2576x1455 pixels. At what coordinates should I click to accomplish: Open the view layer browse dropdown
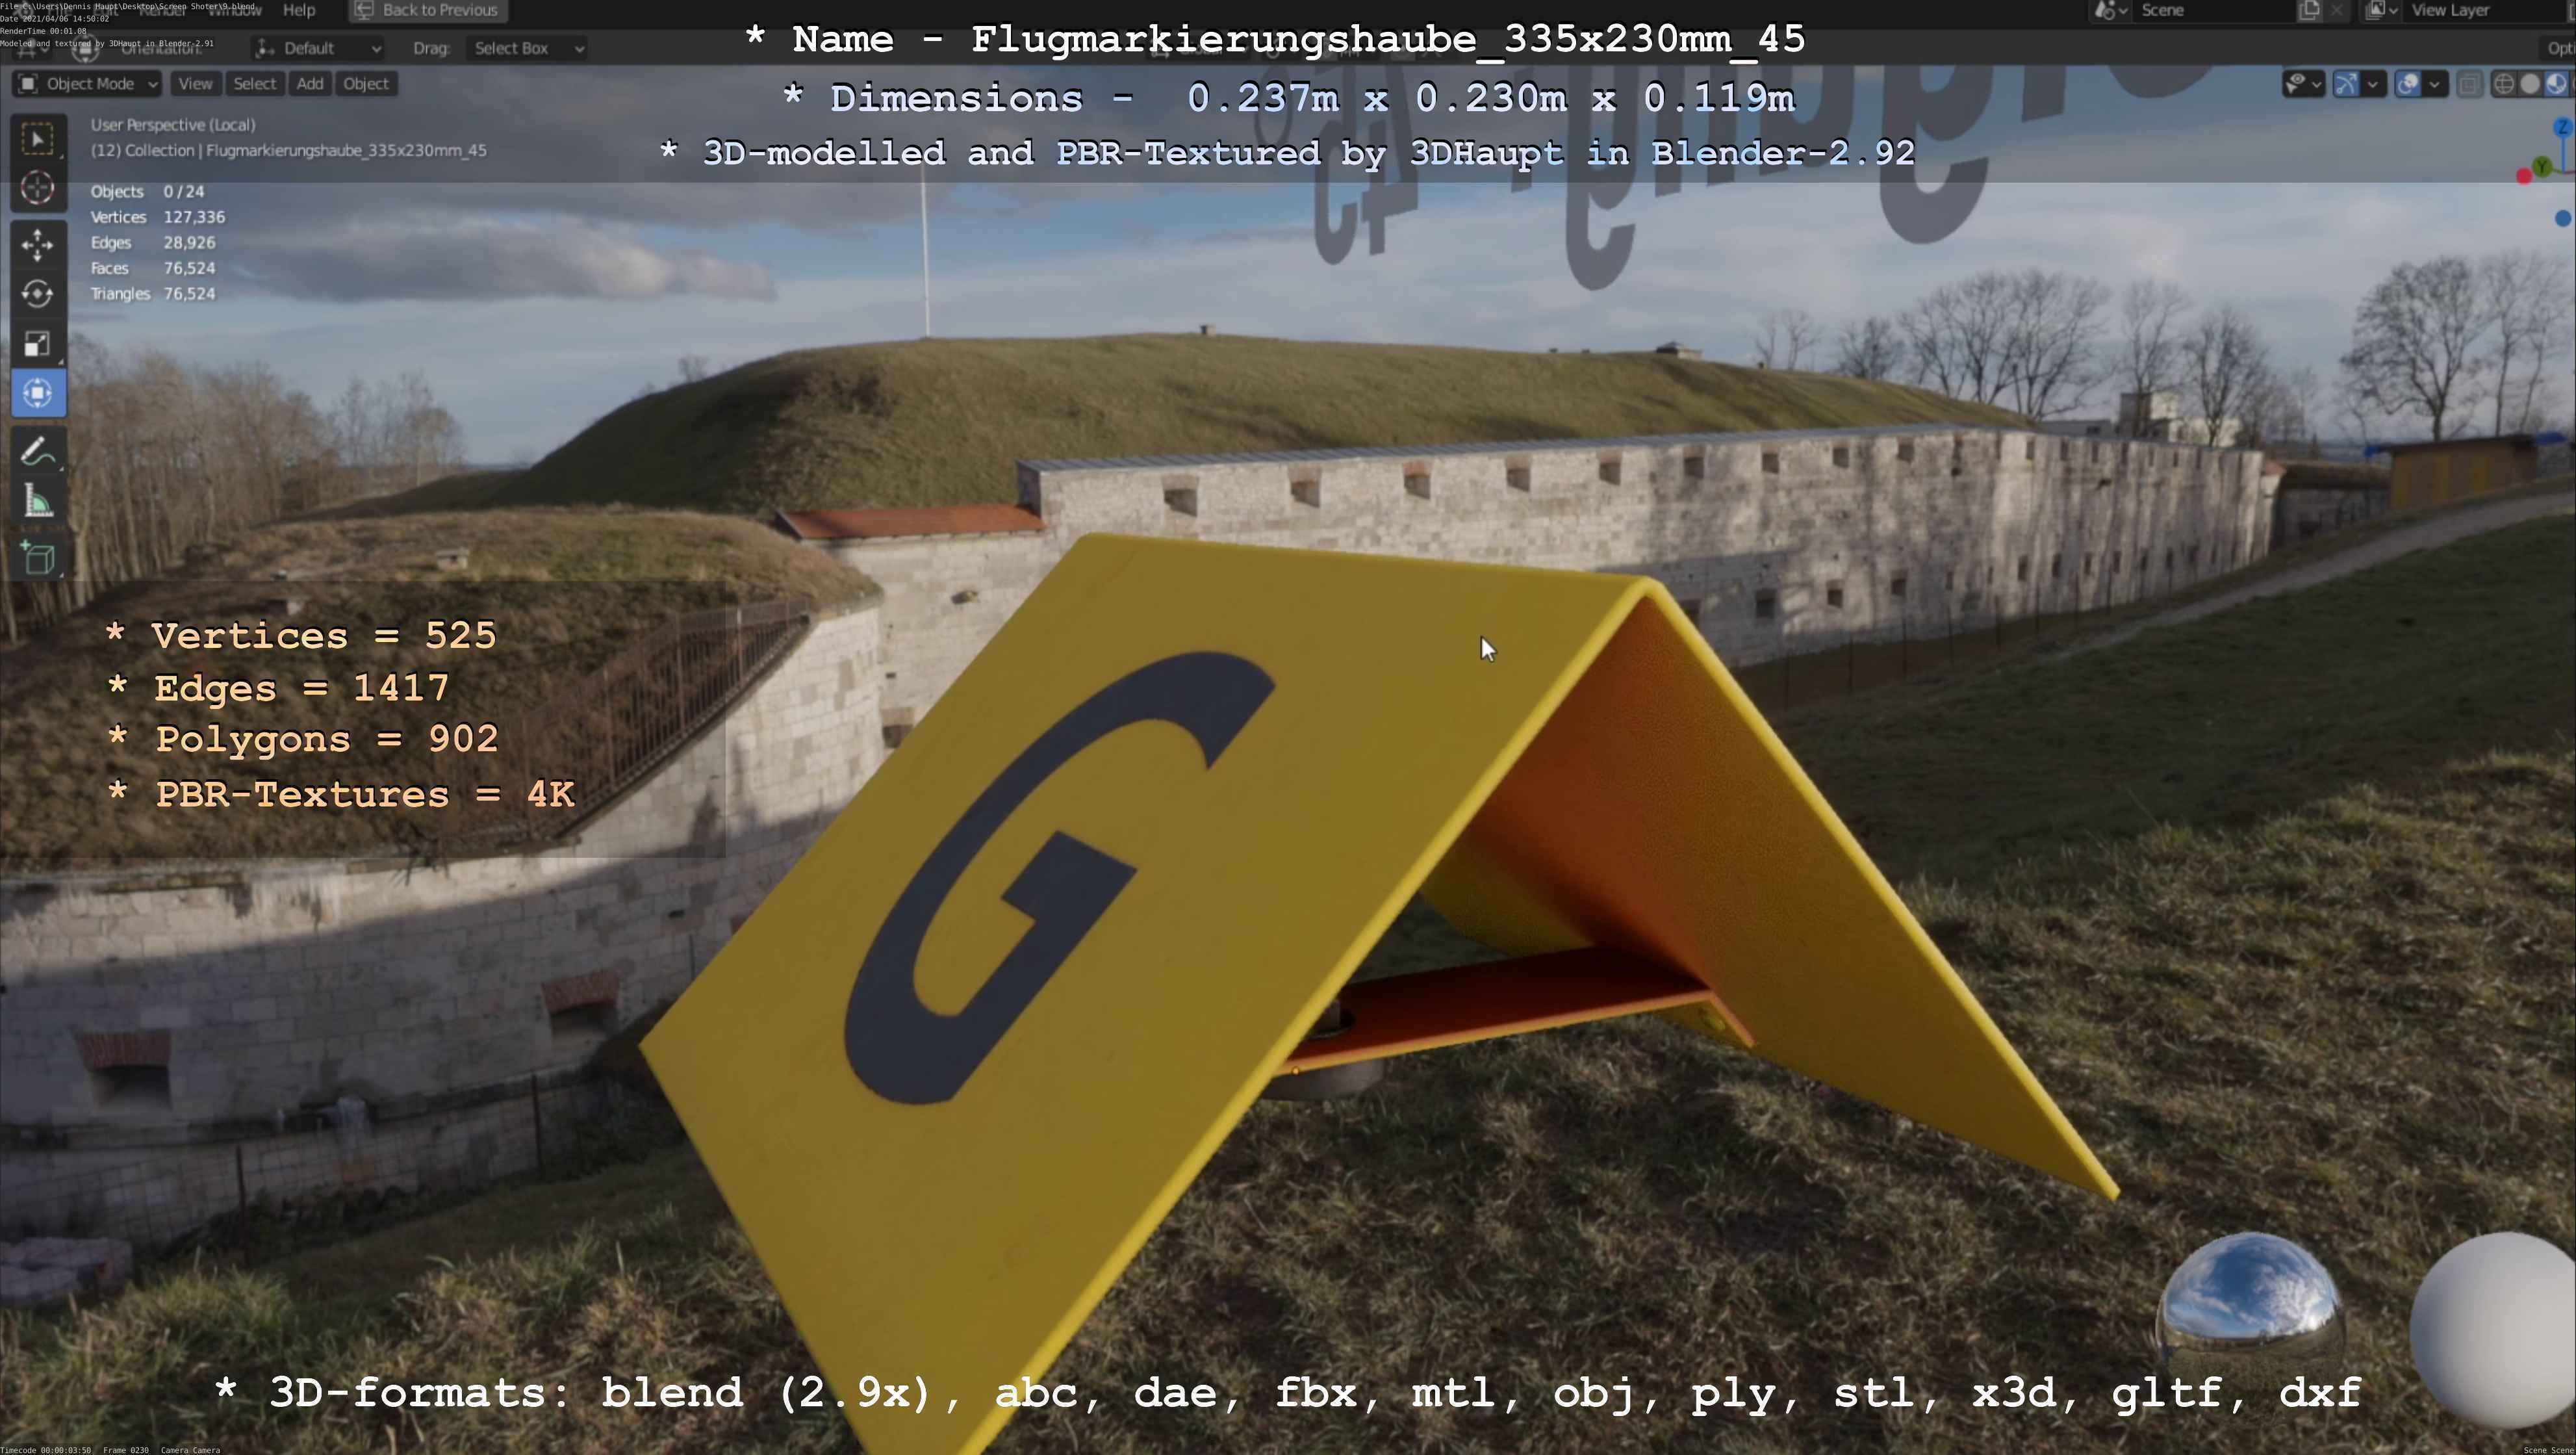point(2381,10)
